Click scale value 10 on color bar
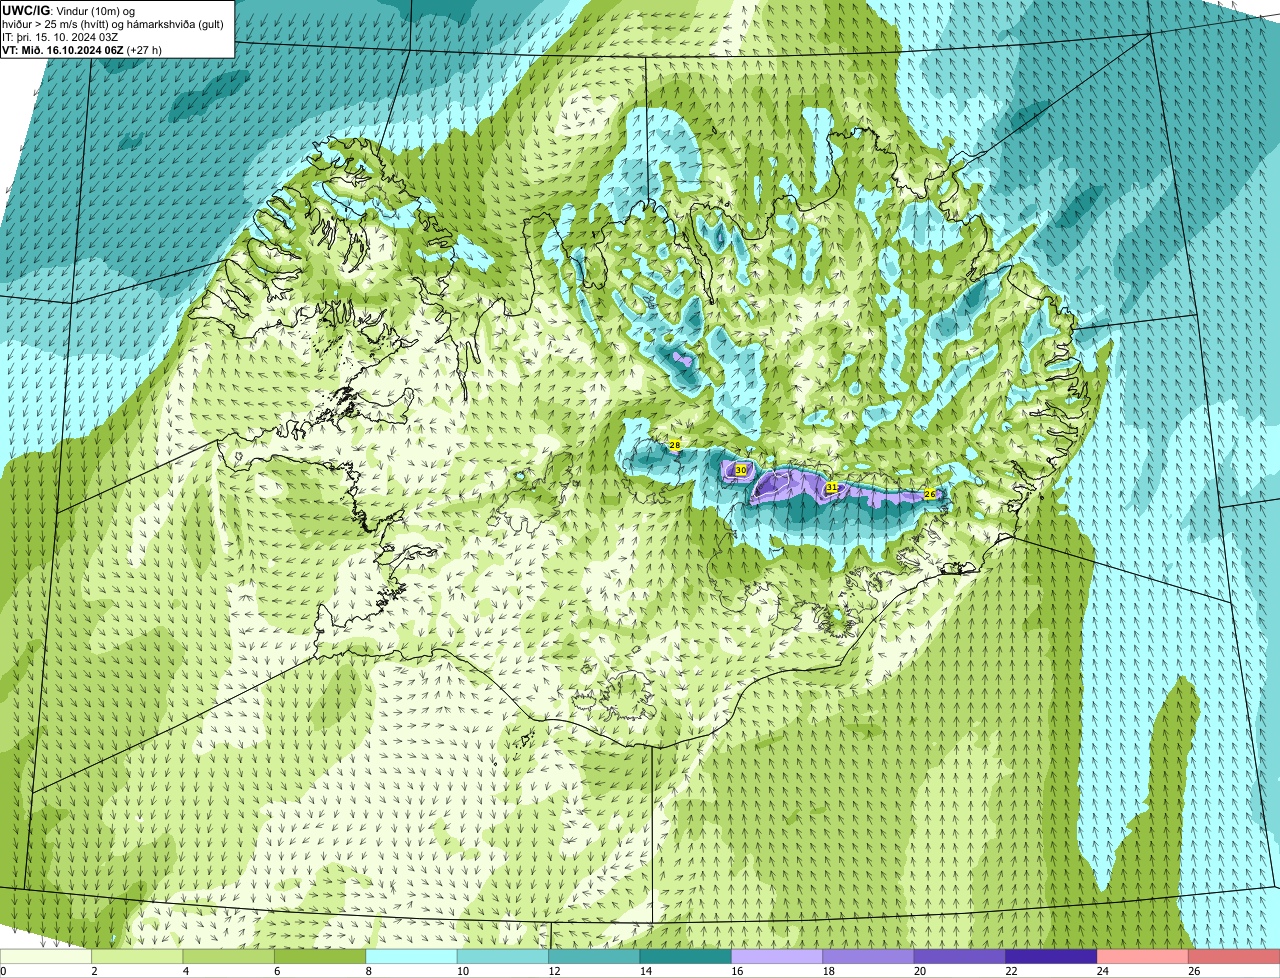 click(463, 971)
